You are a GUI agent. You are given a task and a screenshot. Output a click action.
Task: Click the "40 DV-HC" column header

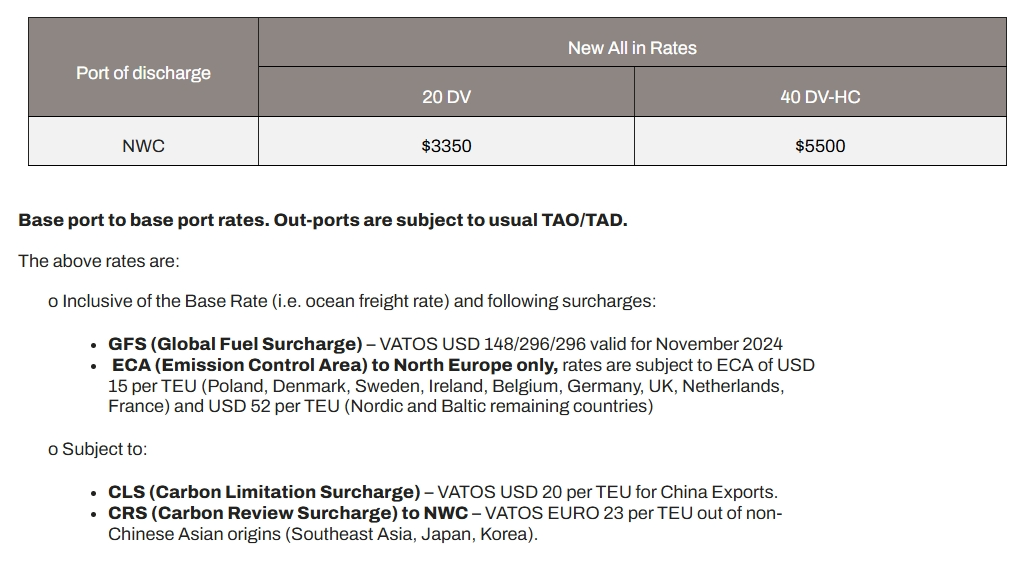coord(820,97)
